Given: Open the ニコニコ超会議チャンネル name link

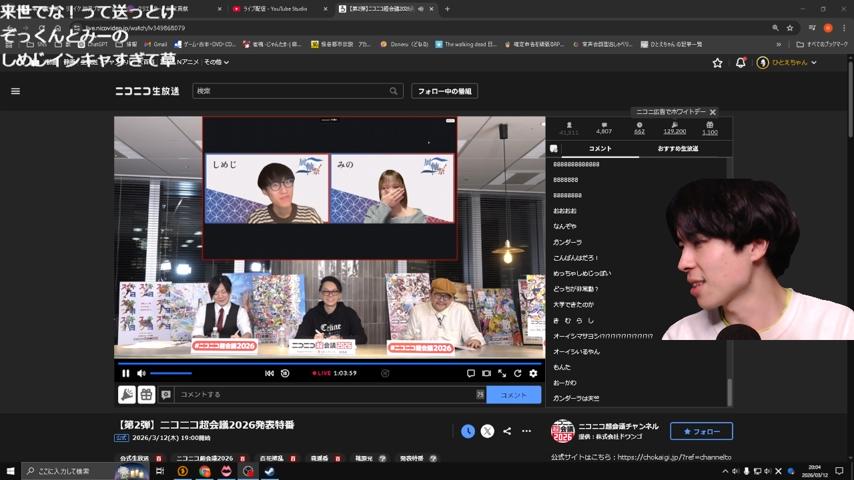Looking at the screenshot, I should (618, 426).
